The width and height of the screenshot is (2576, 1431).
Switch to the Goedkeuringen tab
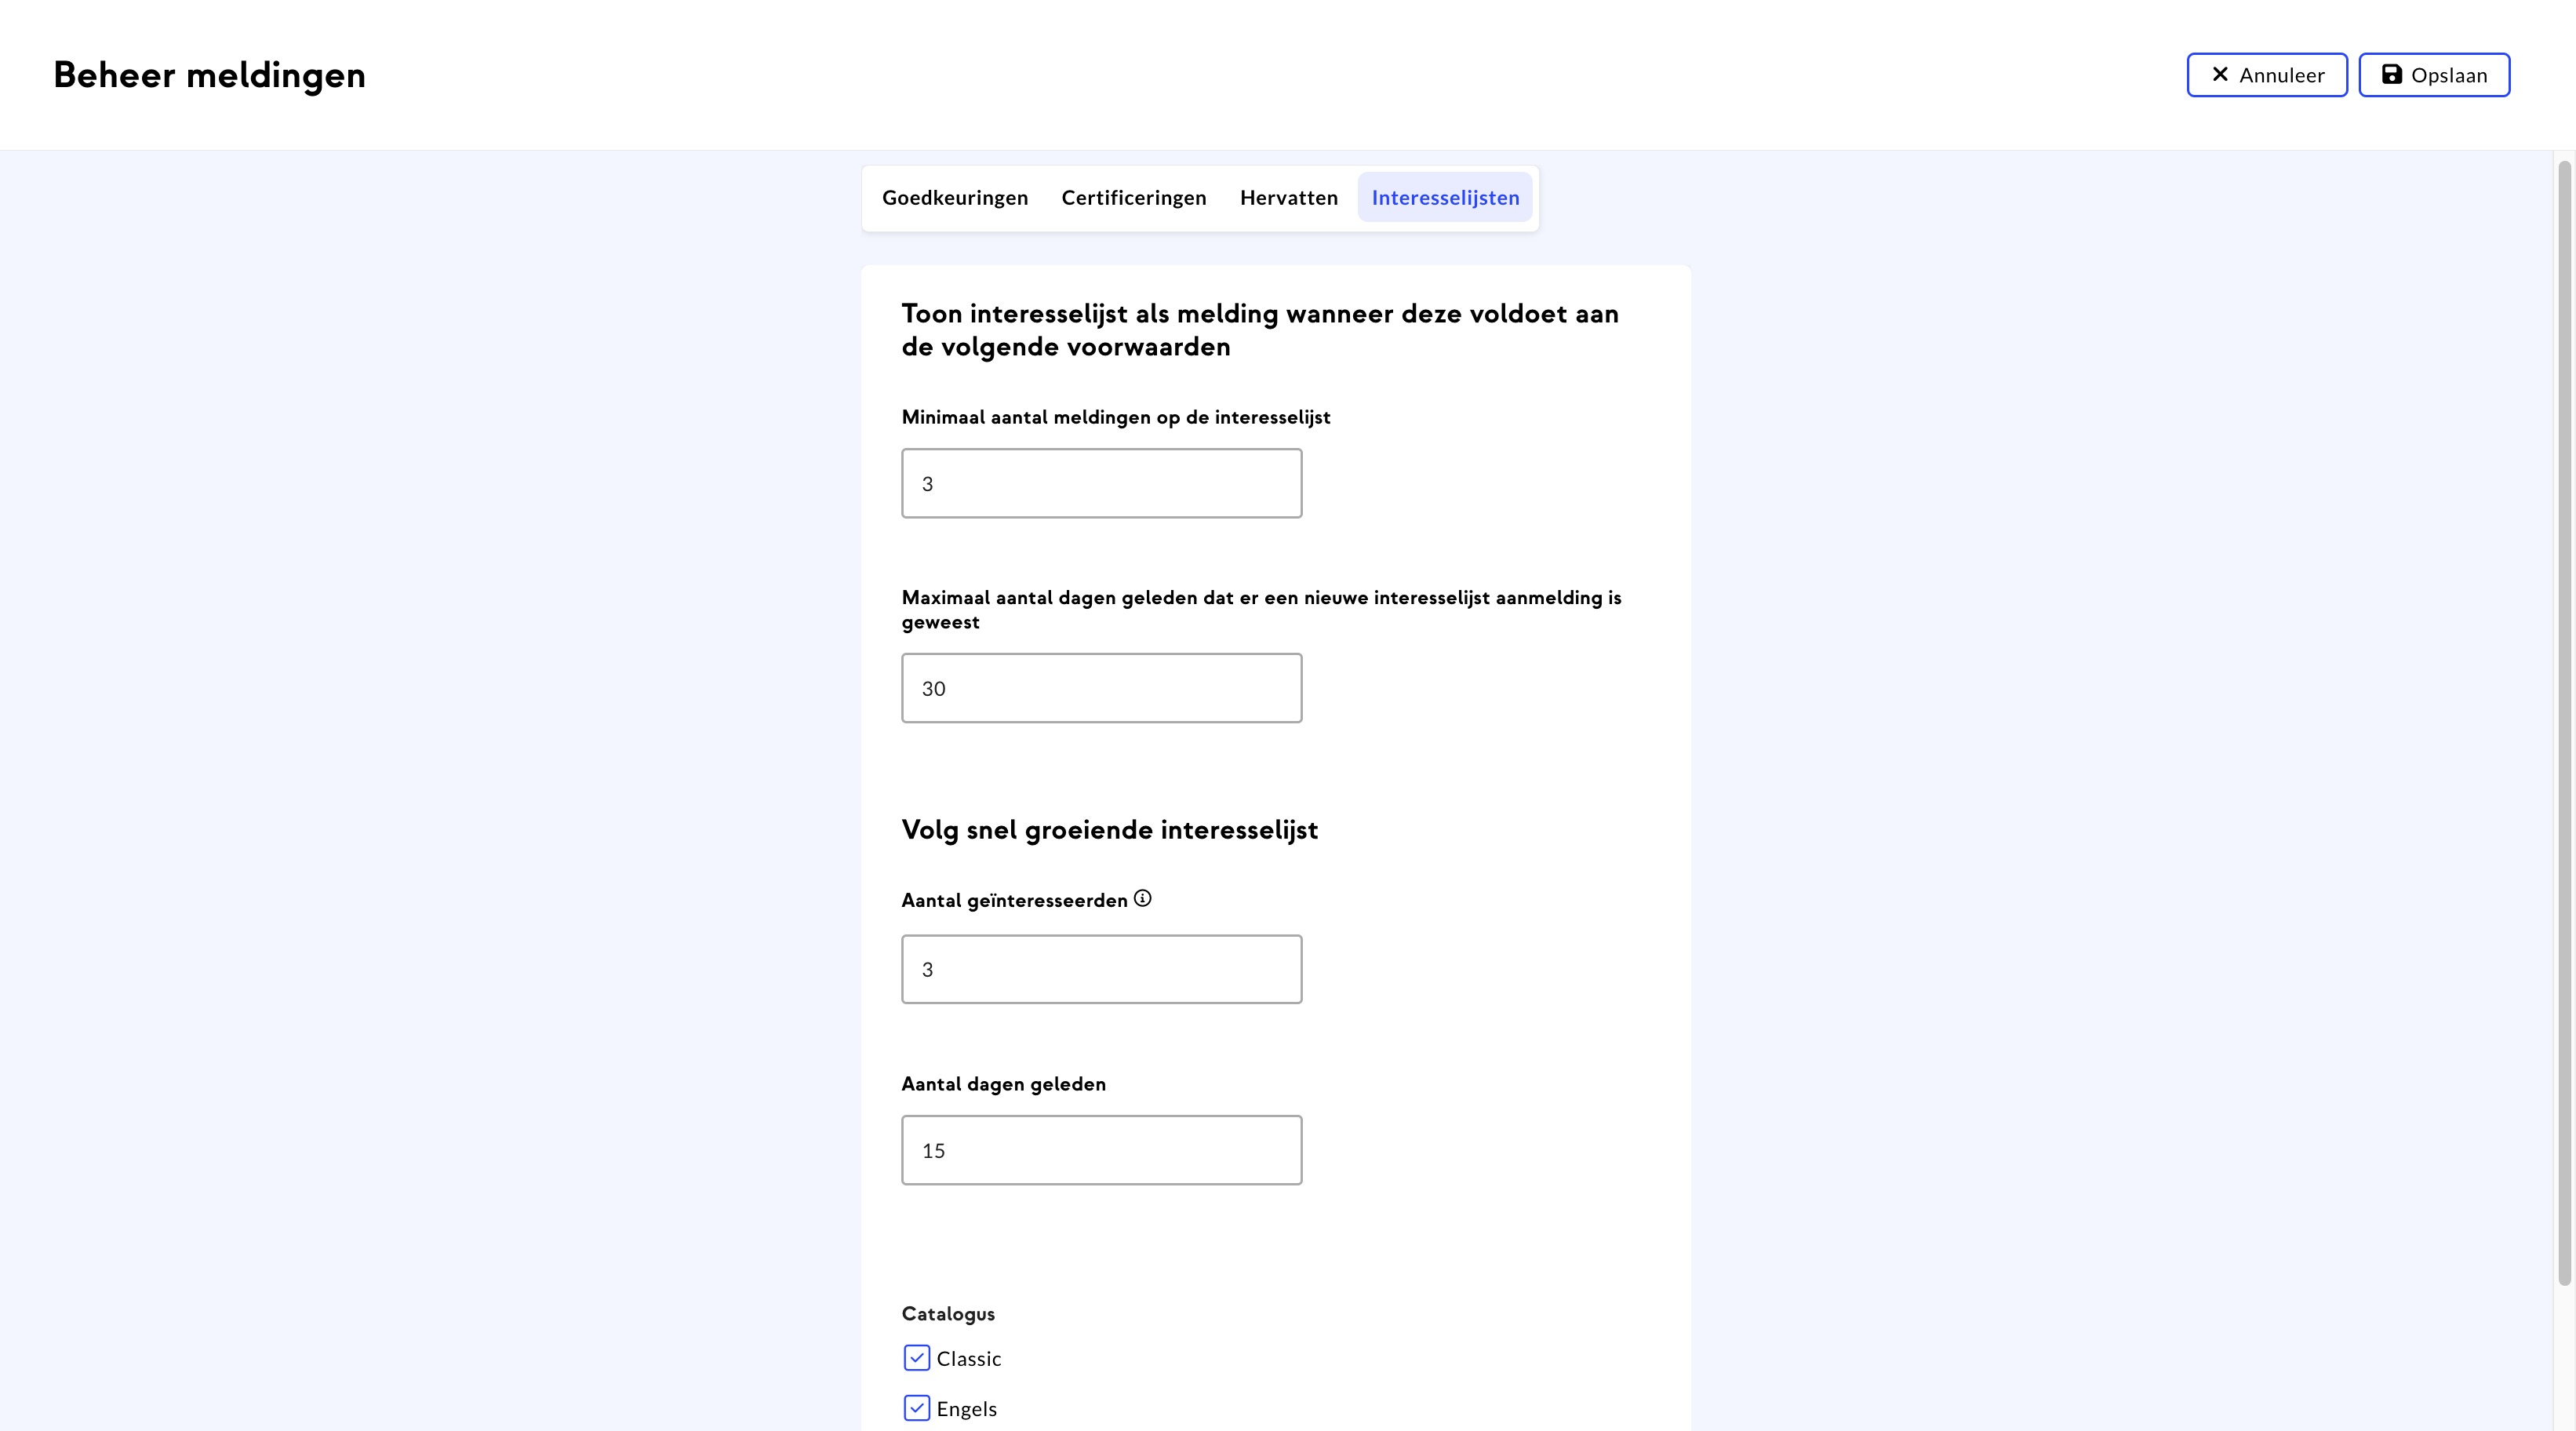(954, 198)
